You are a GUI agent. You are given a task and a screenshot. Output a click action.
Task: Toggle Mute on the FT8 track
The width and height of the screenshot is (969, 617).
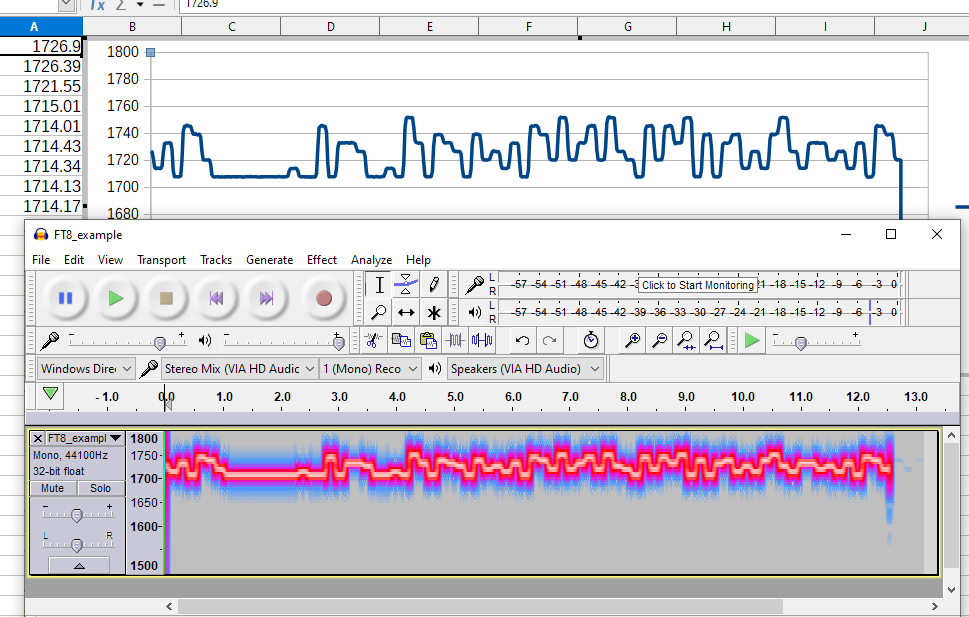pyautogui.click(x=53, y=488)
